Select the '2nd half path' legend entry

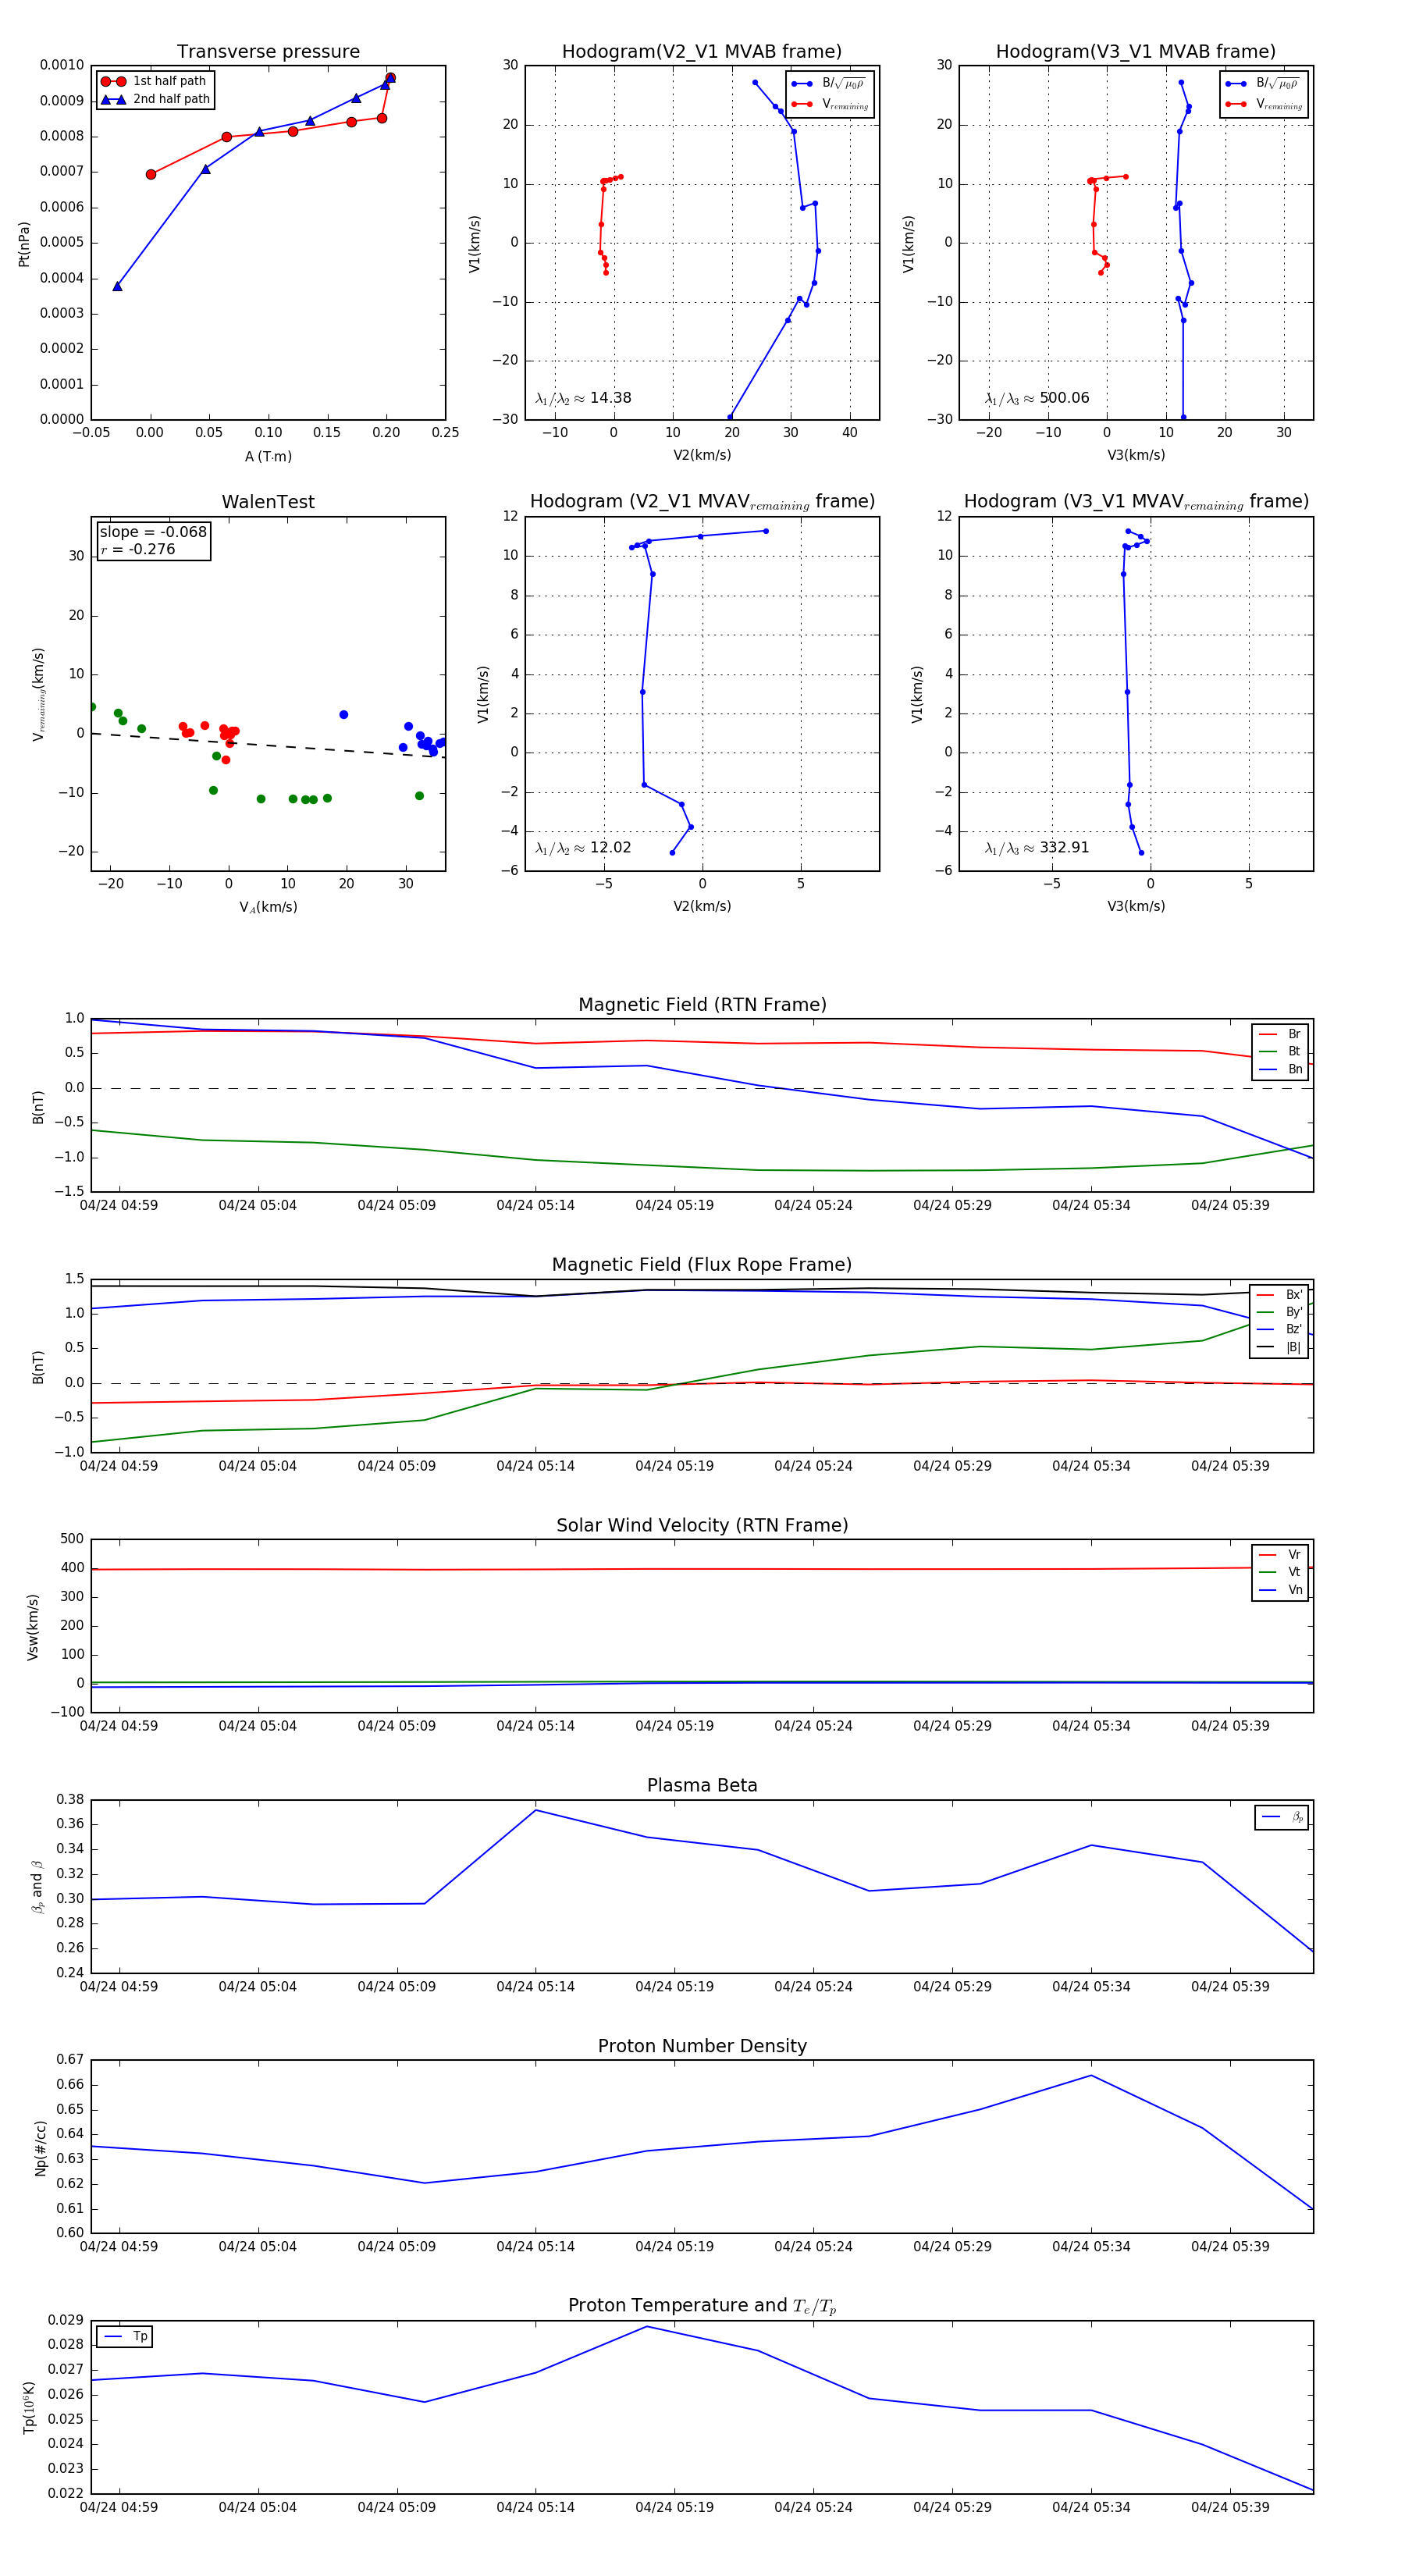155,99
